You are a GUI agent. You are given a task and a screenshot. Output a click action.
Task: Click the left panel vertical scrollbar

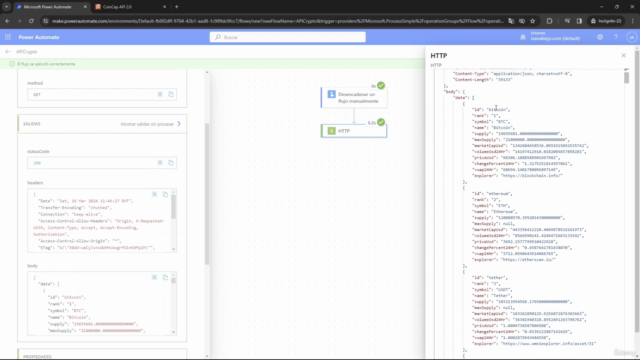click(x=207, y=194)
